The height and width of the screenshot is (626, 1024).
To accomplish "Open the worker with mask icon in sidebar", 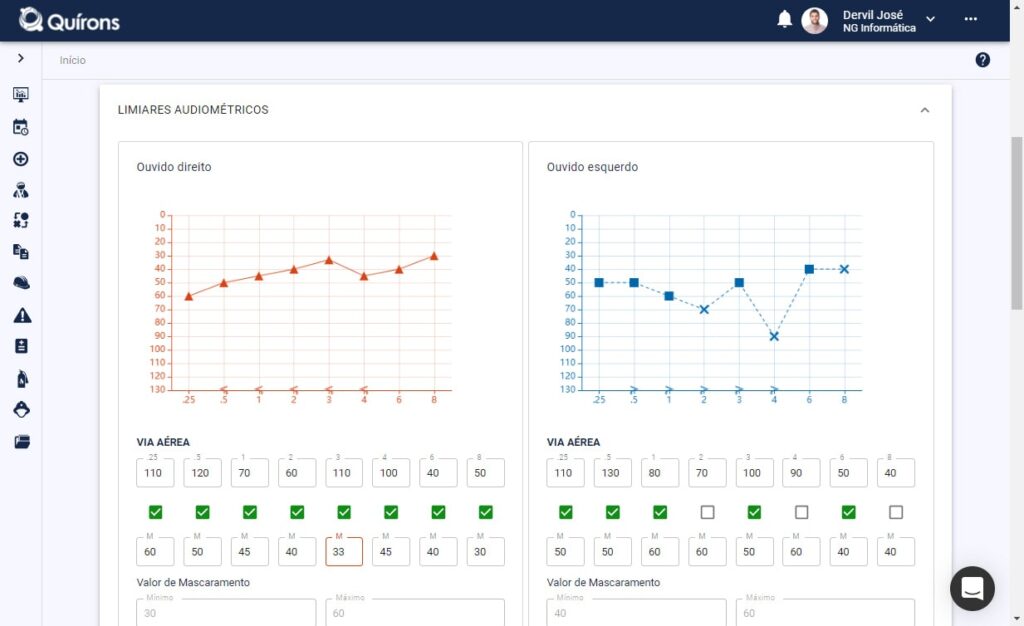I will (x=22, y=409).
